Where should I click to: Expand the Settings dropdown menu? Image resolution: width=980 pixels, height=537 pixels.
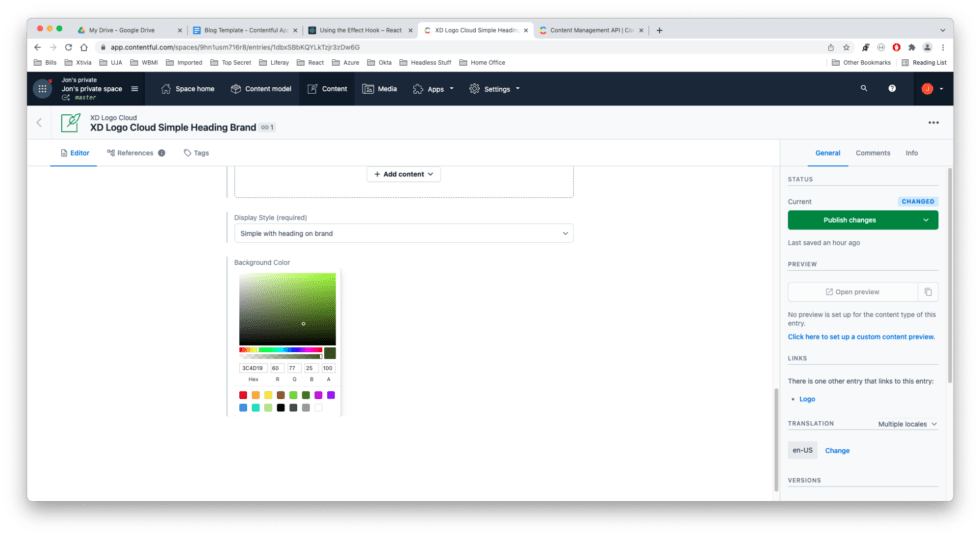[x=494, y=89]
